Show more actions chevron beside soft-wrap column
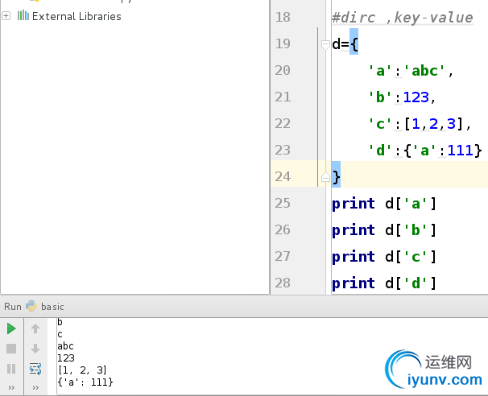Image resolution: width=488 pixels, height=396 pixels. click(x=36, y=387)
